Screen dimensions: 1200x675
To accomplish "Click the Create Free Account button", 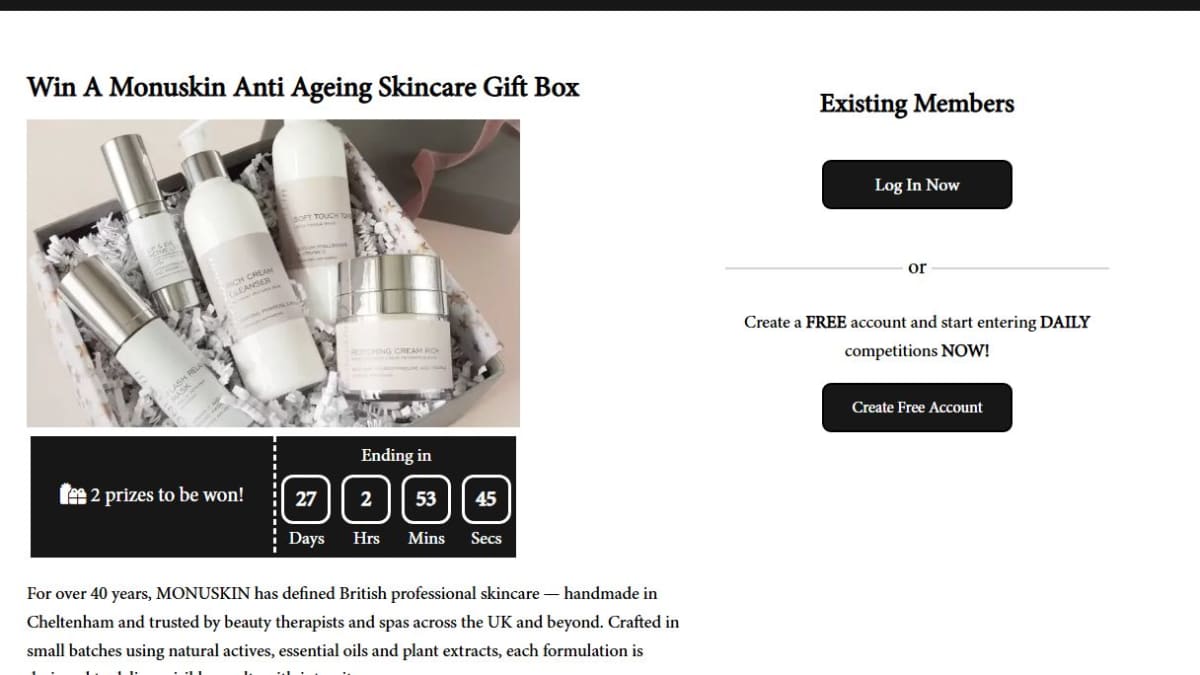I will (x=917, y=407).
